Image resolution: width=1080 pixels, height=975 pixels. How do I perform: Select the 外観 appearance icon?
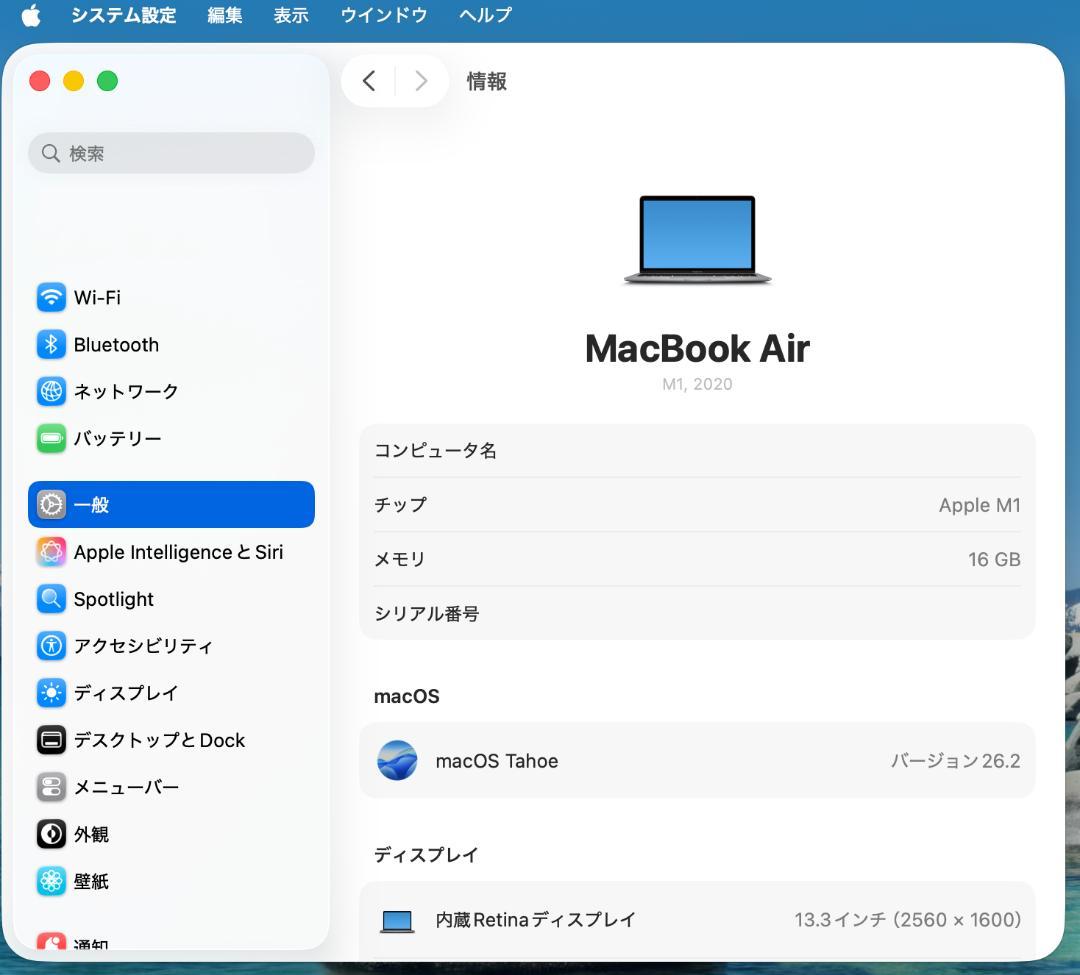51,834
